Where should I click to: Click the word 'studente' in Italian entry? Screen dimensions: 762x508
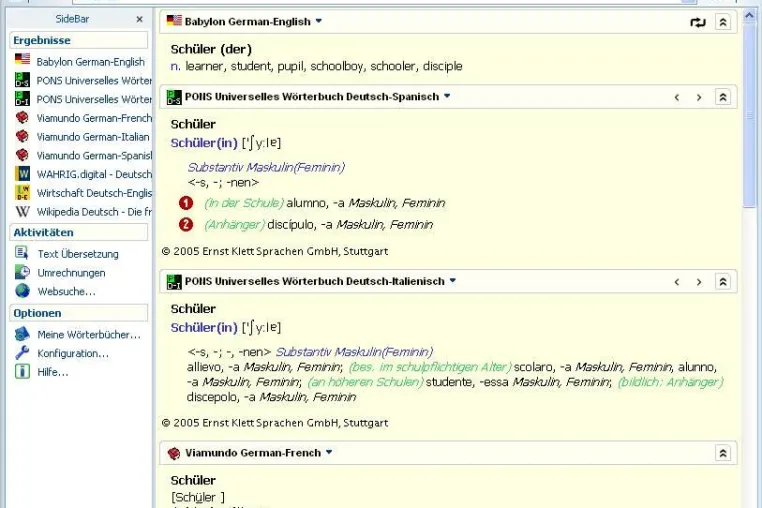[450, 382]
